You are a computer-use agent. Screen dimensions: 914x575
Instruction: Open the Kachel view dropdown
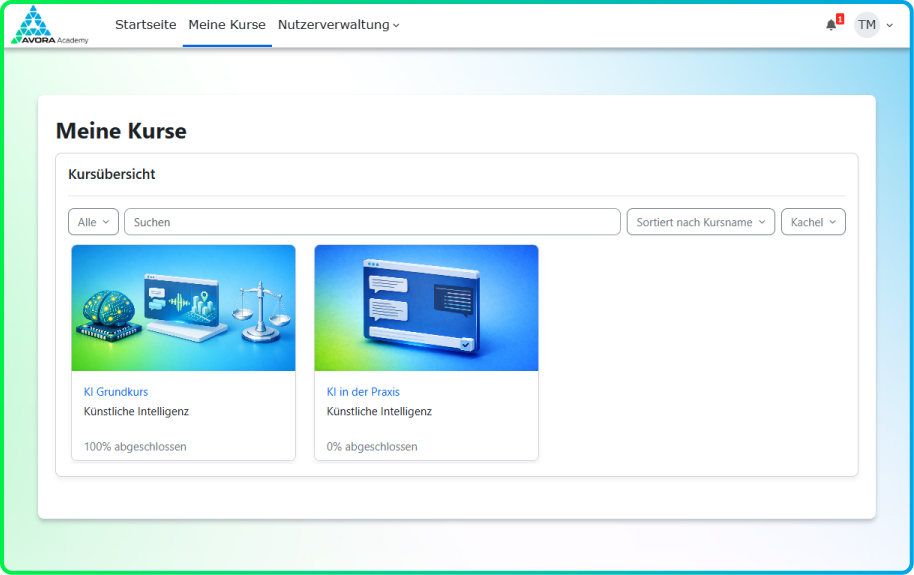[x=813, y=222]
